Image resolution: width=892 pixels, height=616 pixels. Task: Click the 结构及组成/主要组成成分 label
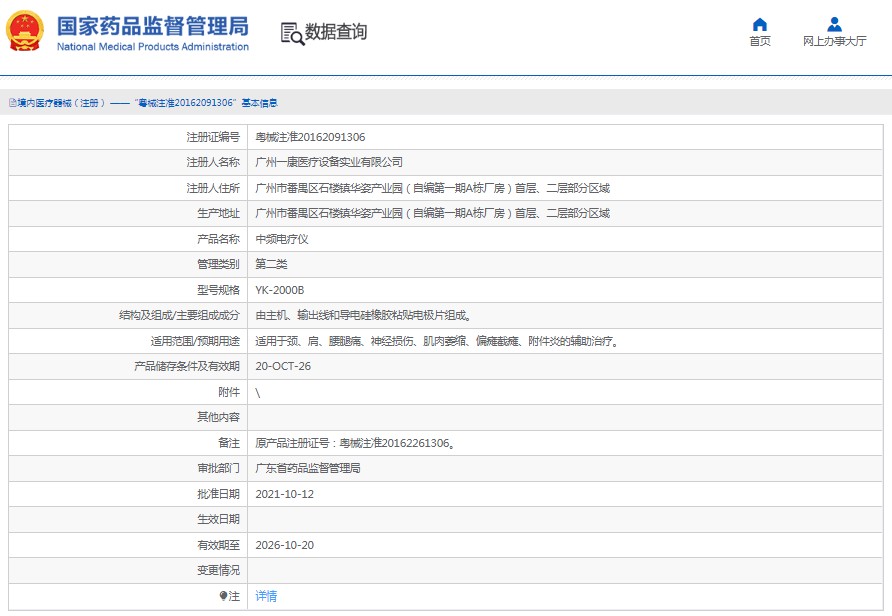click(179, 315)
